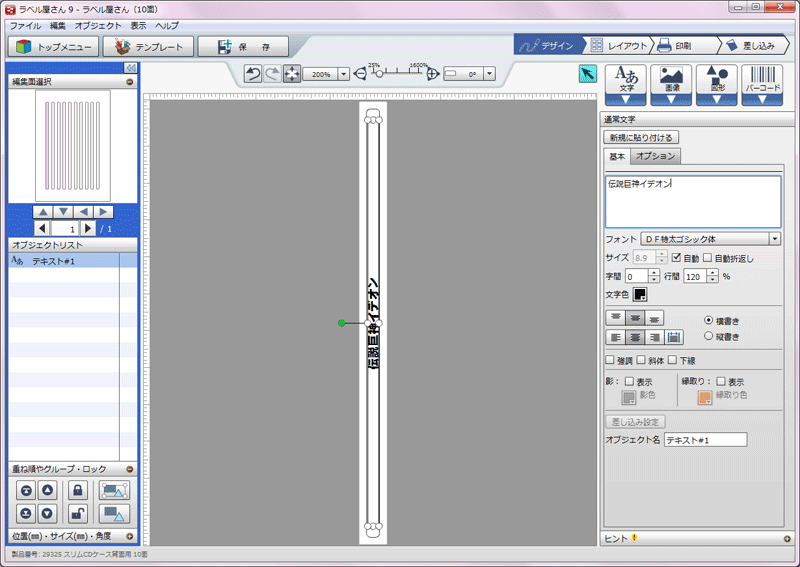Viewport: 800px width, 567px height.
Task: Align text to top vertically
Action: tap(615, 318)
